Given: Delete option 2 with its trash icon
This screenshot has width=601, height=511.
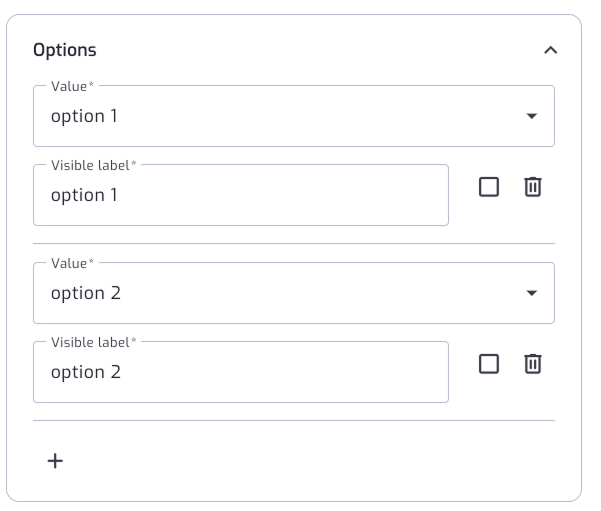Looking at the screenshot, I should click(533, 364).
